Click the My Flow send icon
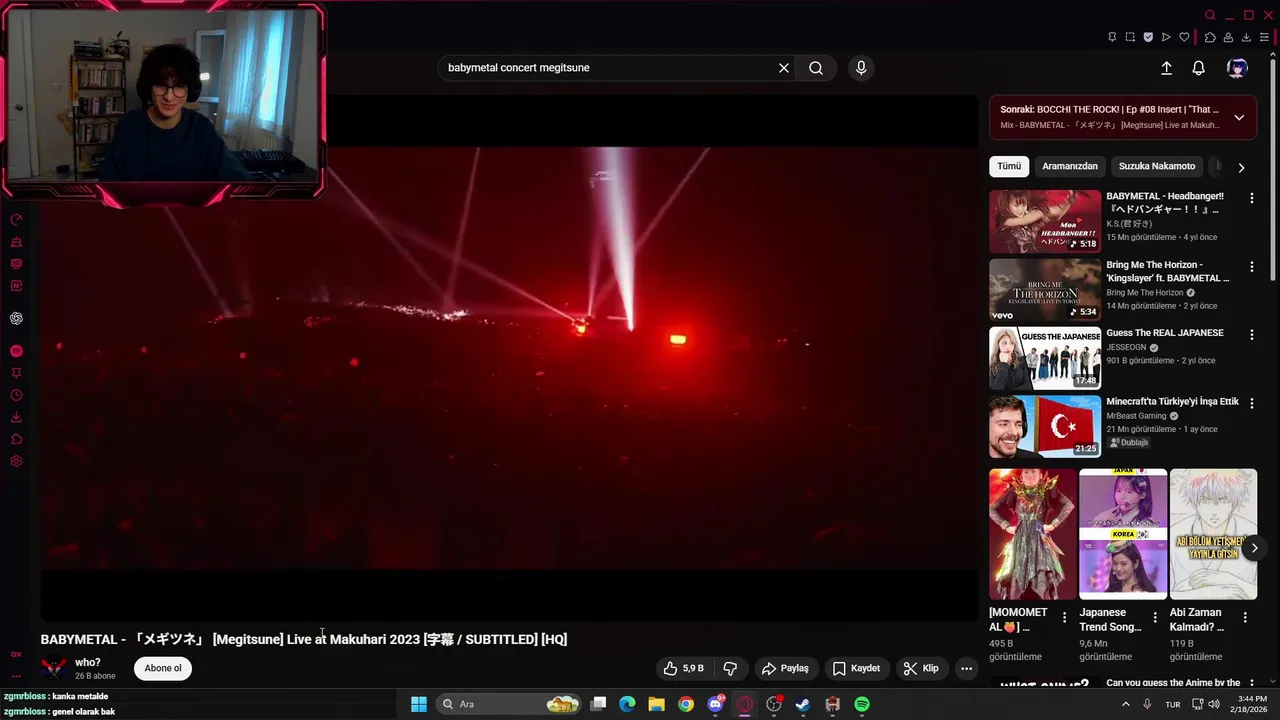The image size is (1280, 720). point(1166,37)
